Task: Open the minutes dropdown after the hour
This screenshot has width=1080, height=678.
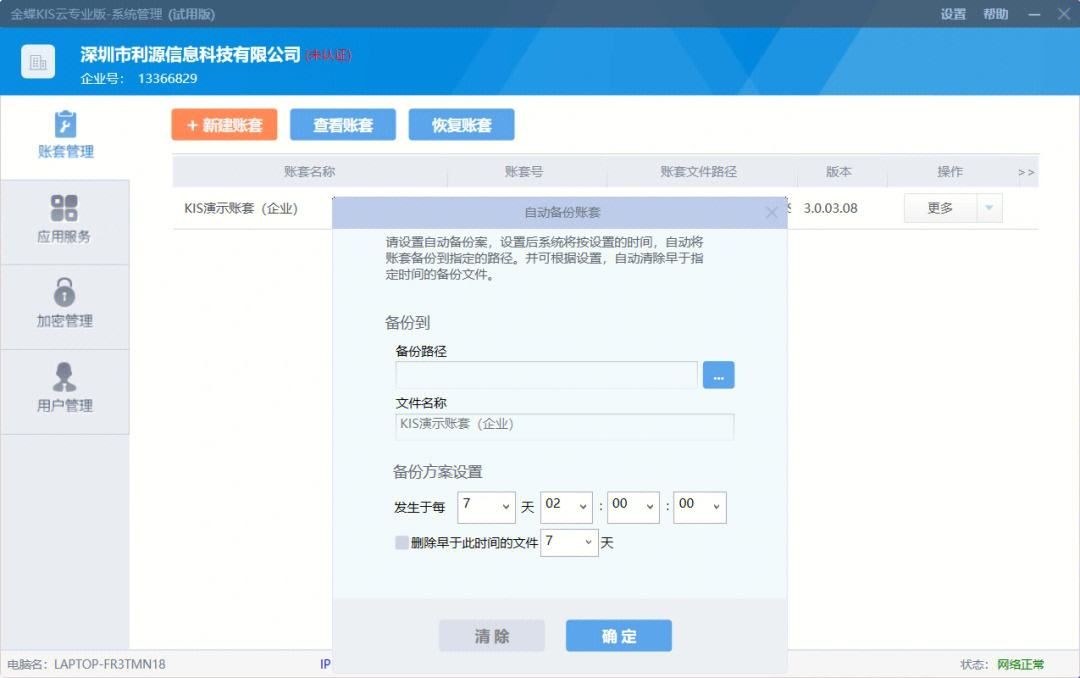Action: (633, 507)
